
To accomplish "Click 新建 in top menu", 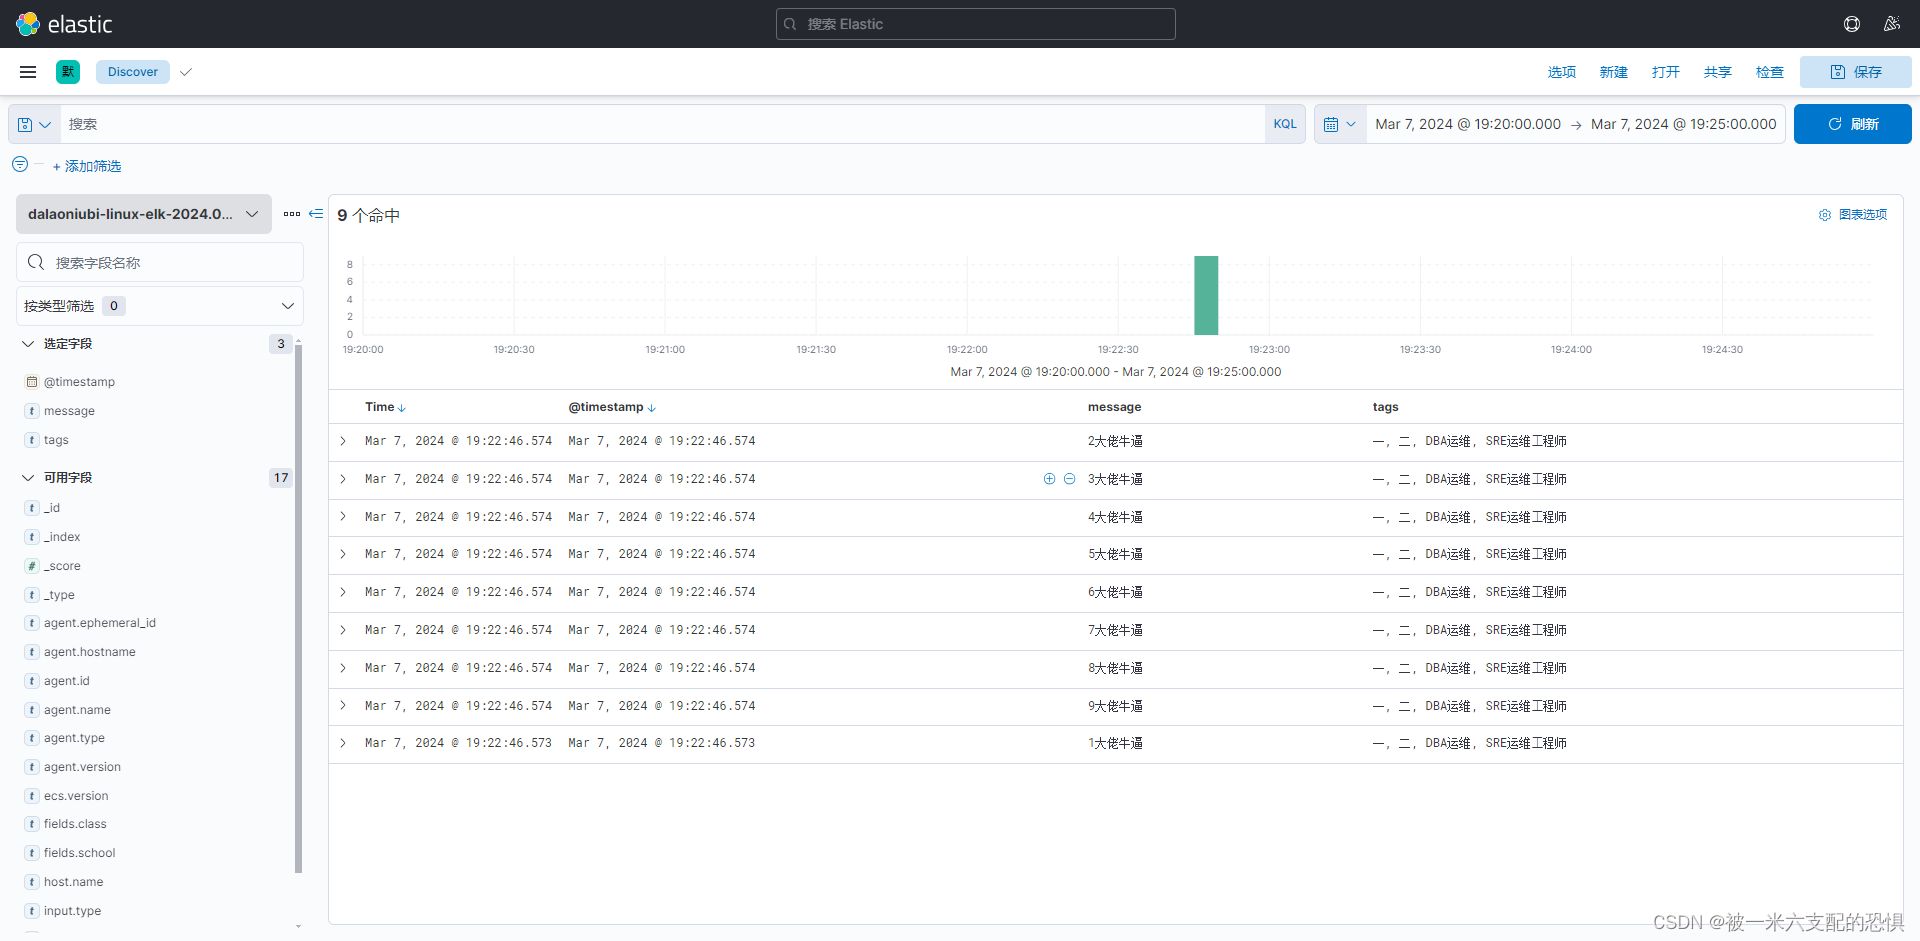I will click(1613, 72).
